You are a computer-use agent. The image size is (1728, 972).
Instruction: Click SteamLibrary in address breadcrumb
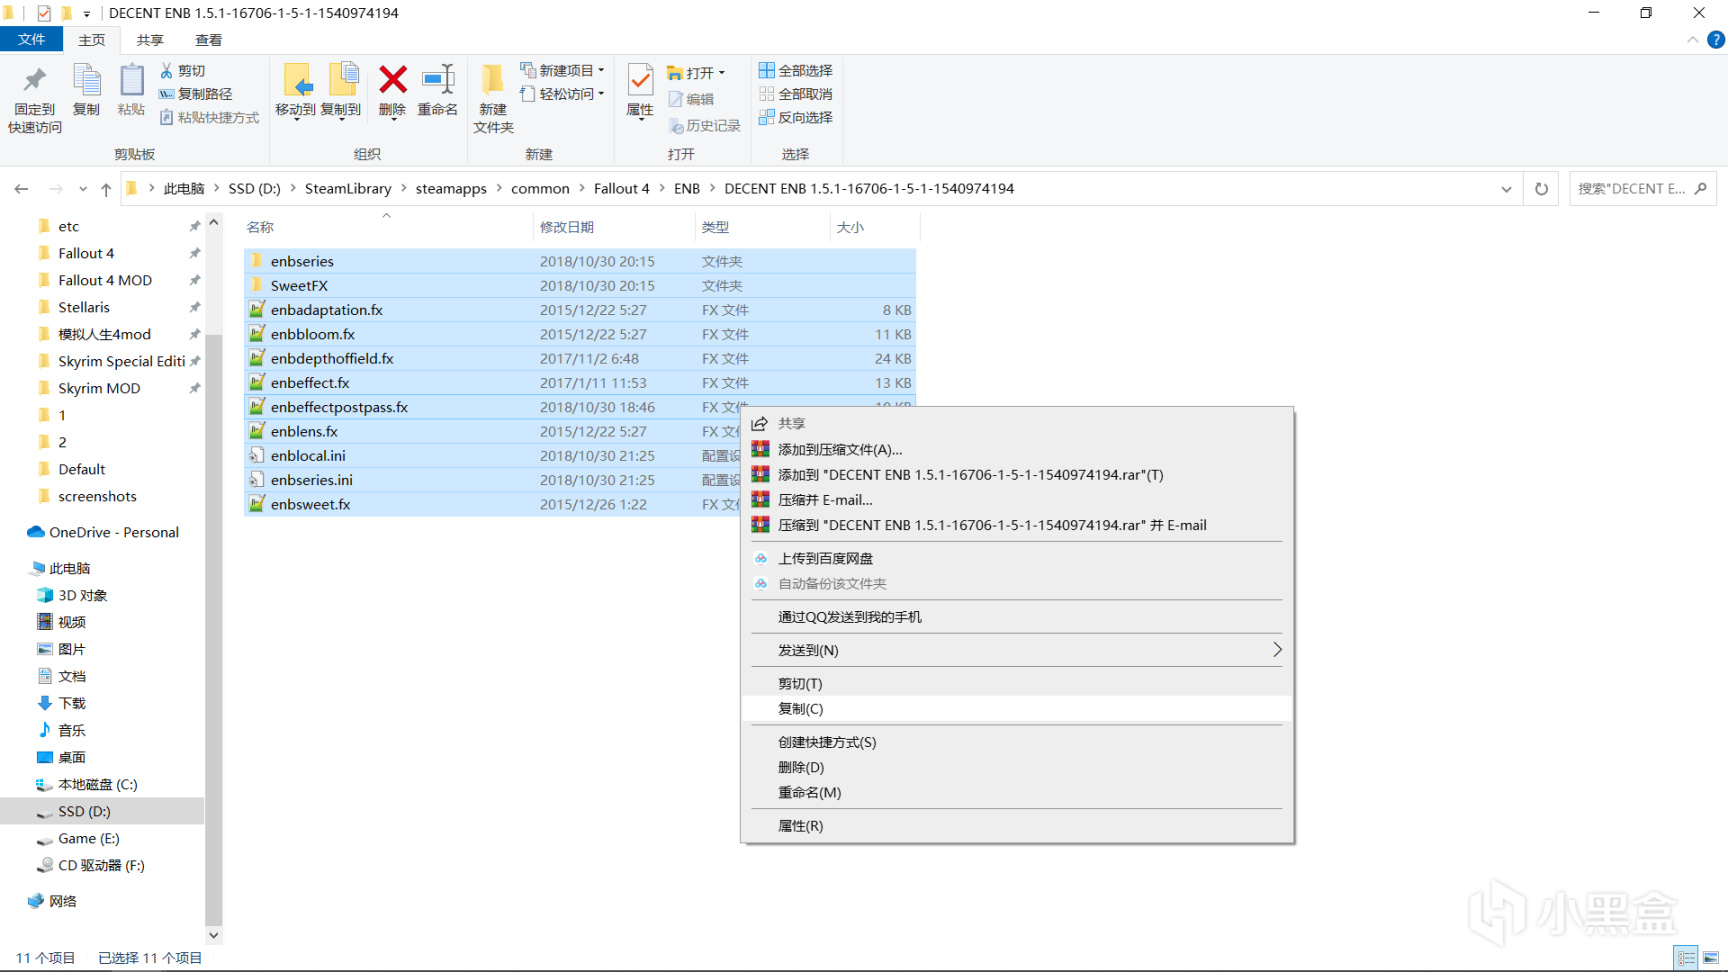click(348, 188)
